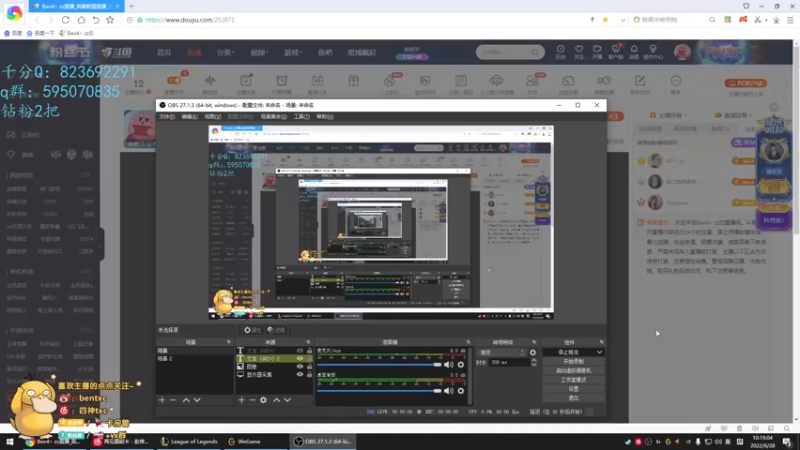The width and height of the screenshot is (800, 450).
Task: Remove selected scene with minus icon
Action: (x=173, y=400)
